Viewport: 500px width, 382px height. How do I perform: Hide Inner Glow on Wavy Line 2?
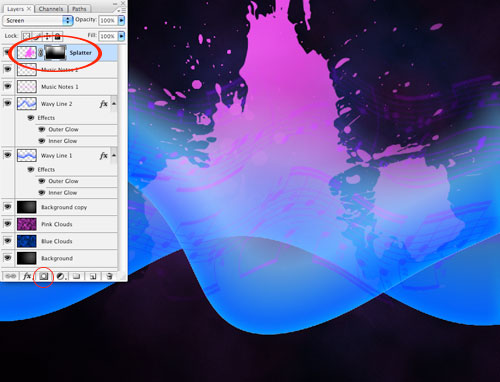point(42,141)
